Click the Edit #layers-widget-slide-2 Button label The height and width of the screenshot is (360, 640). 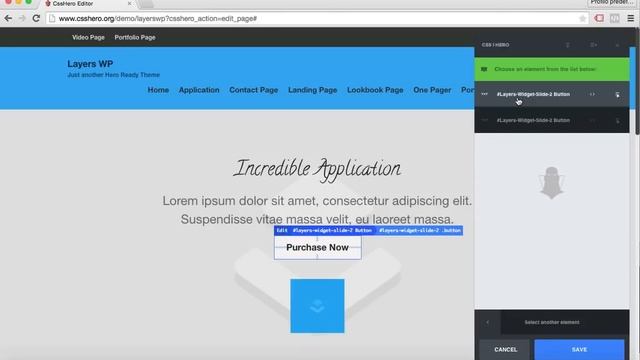(x=324, y=231)
